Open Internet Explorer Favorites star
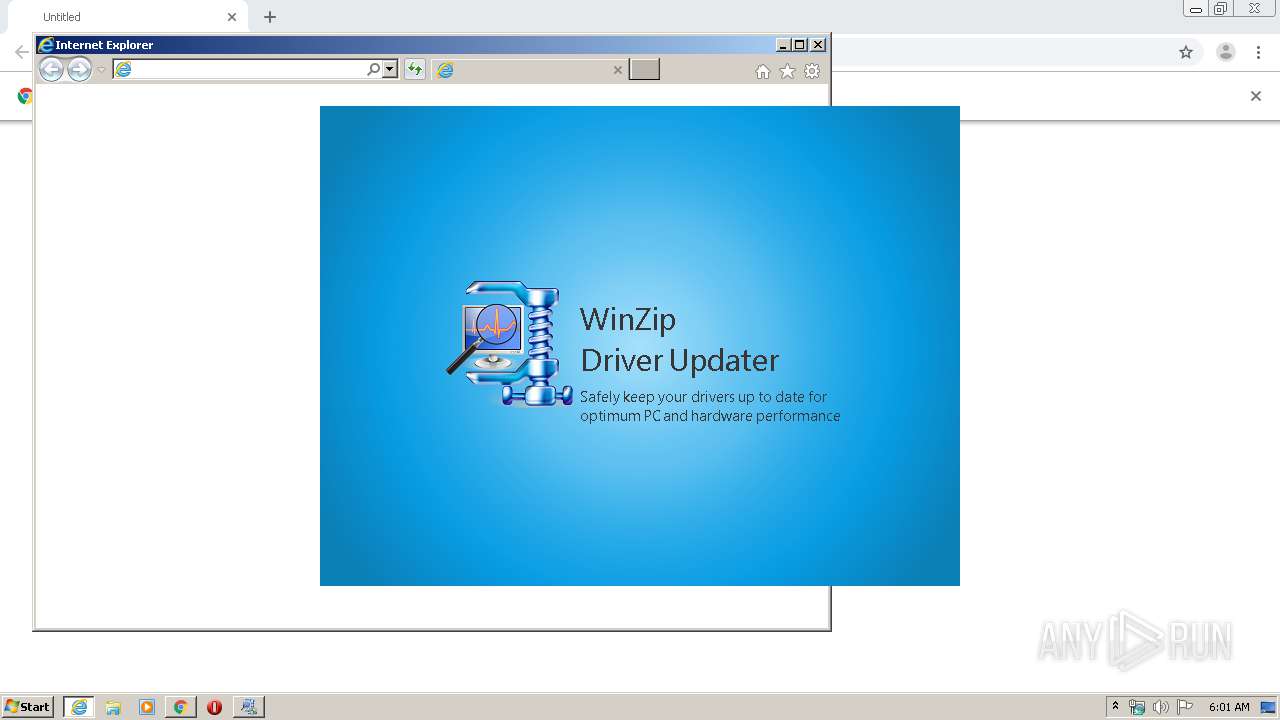1280x720 pixels. [x=787, y=71]
